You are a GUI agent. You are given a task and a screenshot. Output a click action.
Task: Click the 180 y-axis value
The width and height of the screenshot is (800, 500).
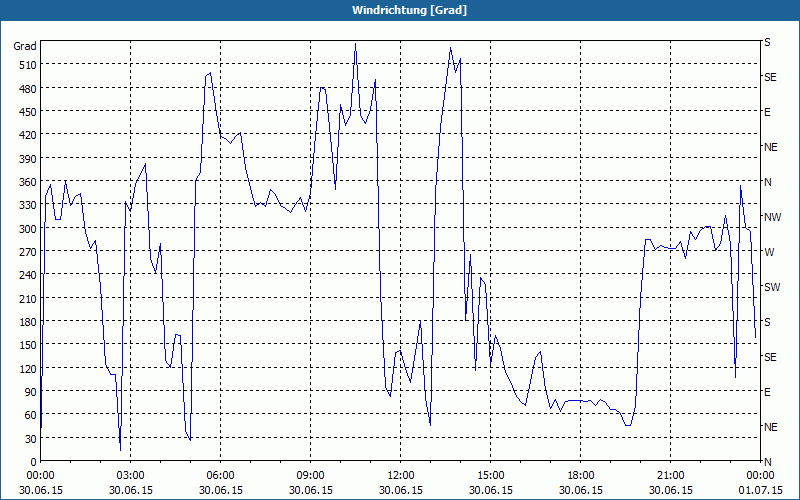[x=28, y=322]
